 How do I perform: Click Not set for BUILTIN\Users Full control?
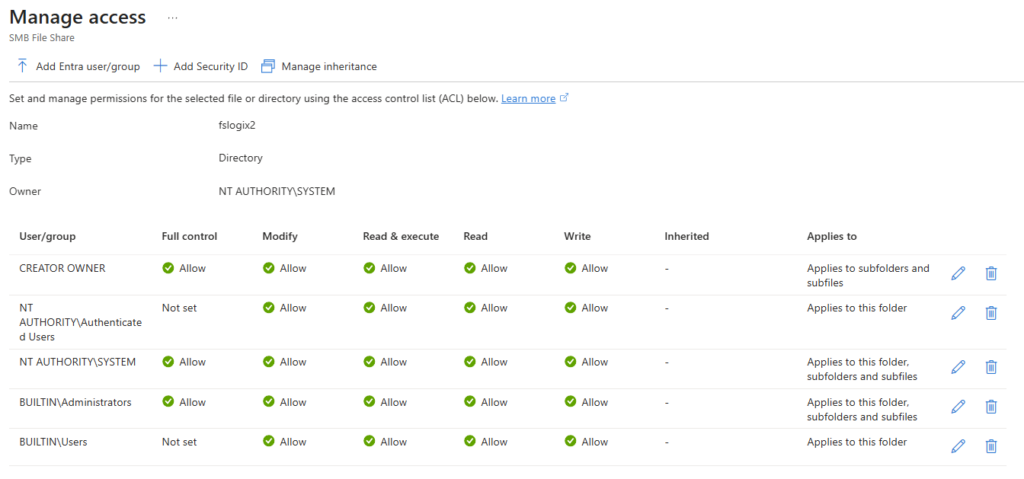[179, 442]
